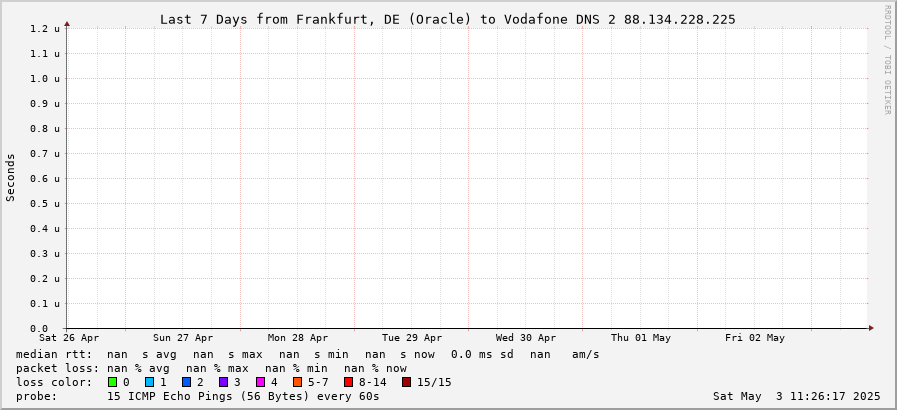The height and width of the screenshot is (410, 897).
Task: Click the RRDTOOL / TOBI OETIKER vertical credit
Action: (x=887, y=59)
